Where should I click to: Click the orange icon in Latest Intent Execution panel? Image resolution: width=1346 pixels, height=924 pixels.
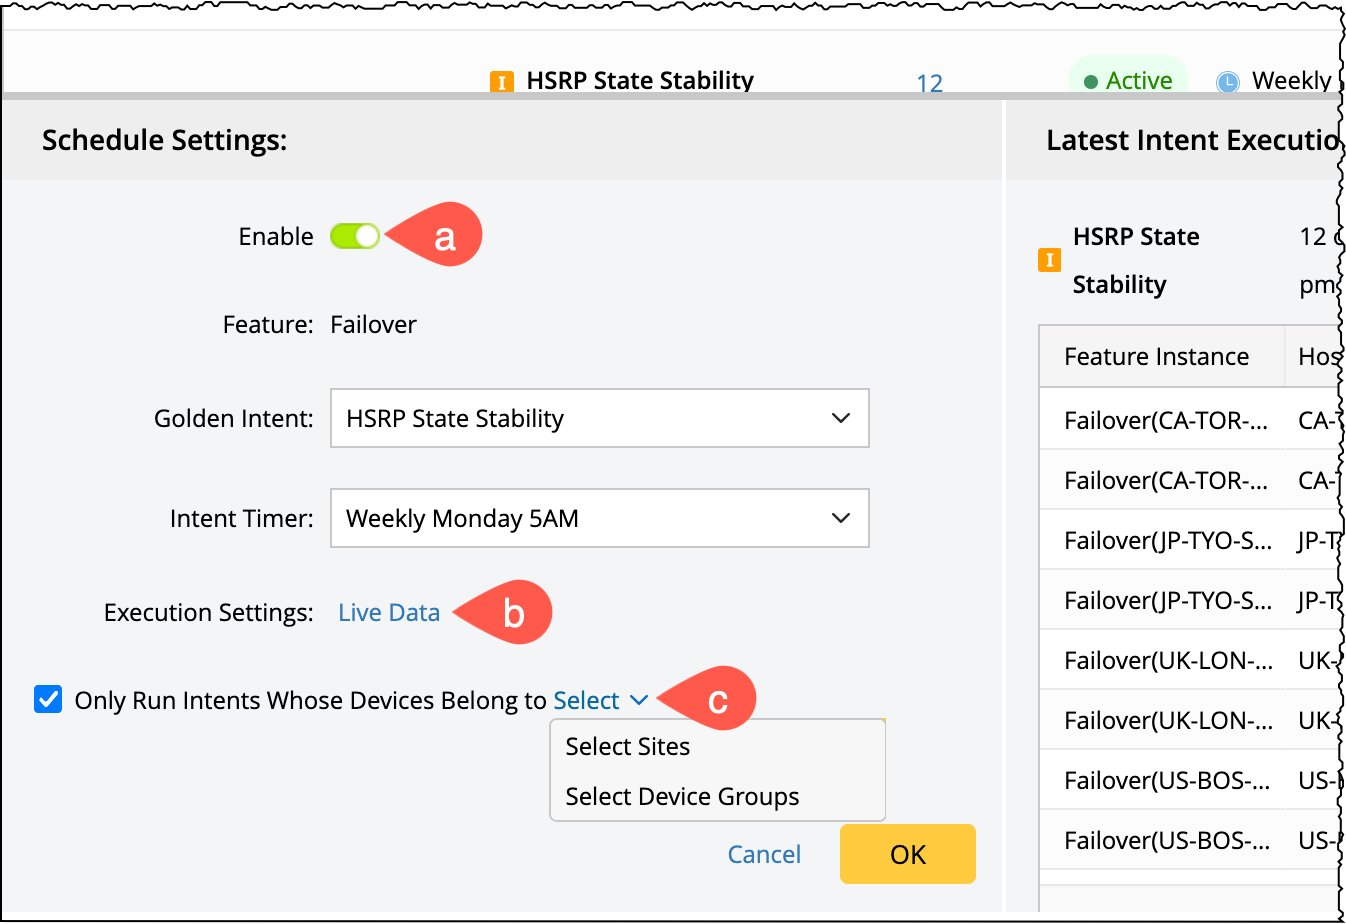[x=1049, y=260]
